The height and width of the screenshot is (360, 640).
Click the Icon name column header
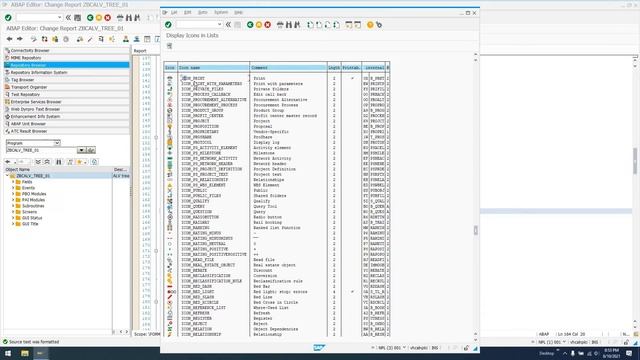tap(213, 68)
